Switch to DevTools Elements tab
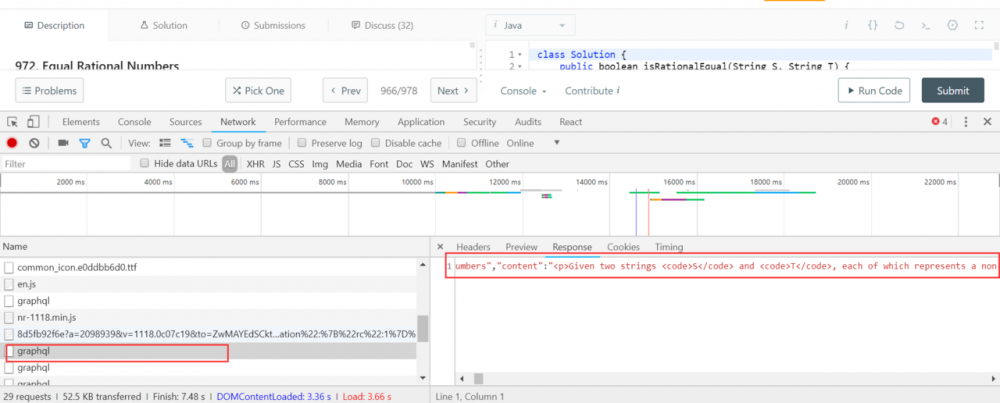Screen dimensions: 1000x403 [81, 122]
